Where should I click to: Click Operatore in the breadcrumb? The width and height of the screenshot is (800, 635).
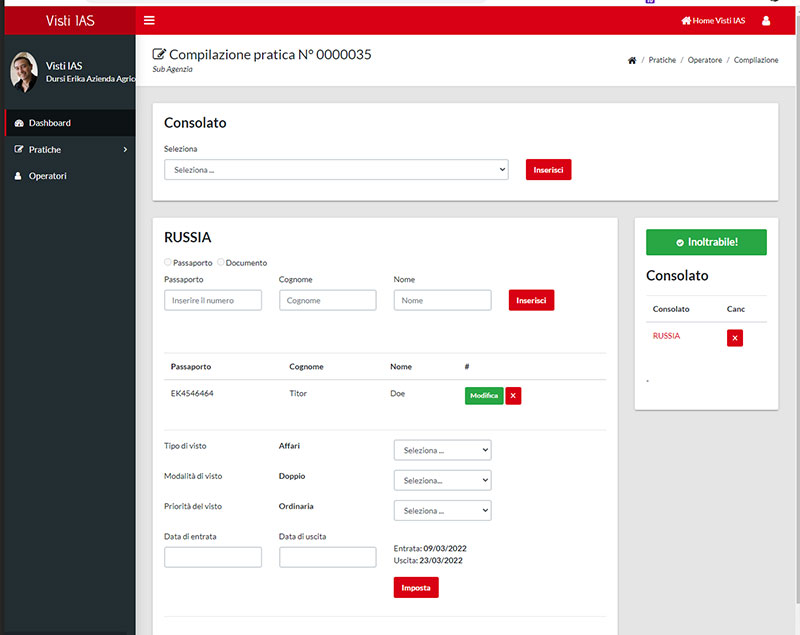[x=705, y=60]
